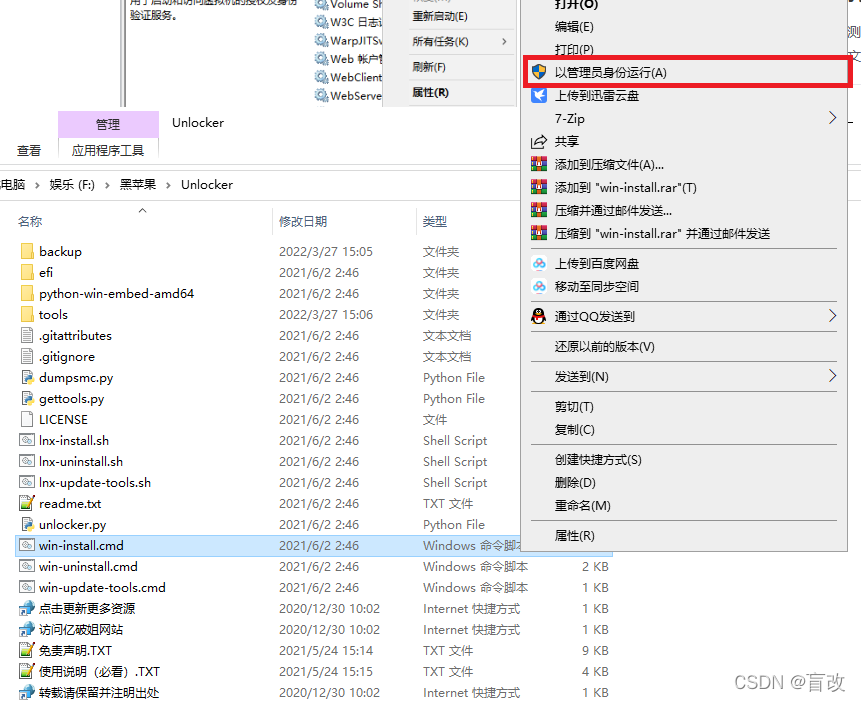The width and height of the screenshot is (861, 702).
Task: Click the LICENSE blank file icon
Action: (x=26, y=420)
